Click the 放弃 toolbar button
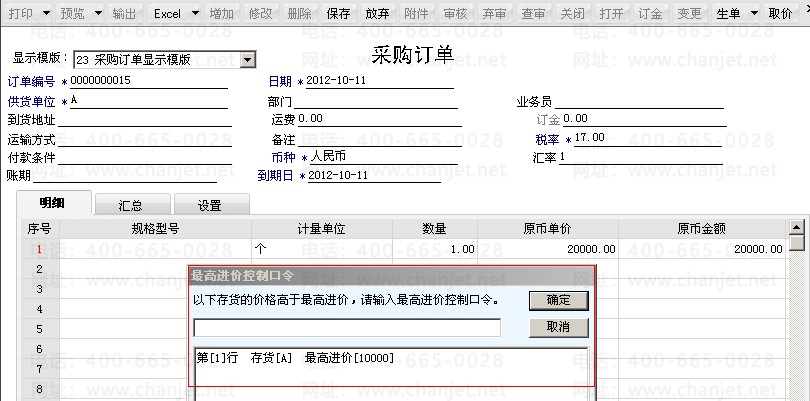The image size is (810, 401). coord(377,13)
